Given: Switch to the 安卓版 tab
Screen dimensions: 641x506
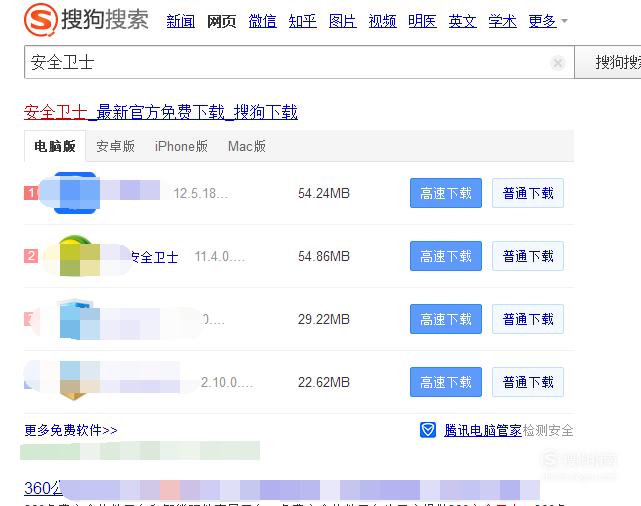Looking at the screenshot, I should tap(115, 146).
